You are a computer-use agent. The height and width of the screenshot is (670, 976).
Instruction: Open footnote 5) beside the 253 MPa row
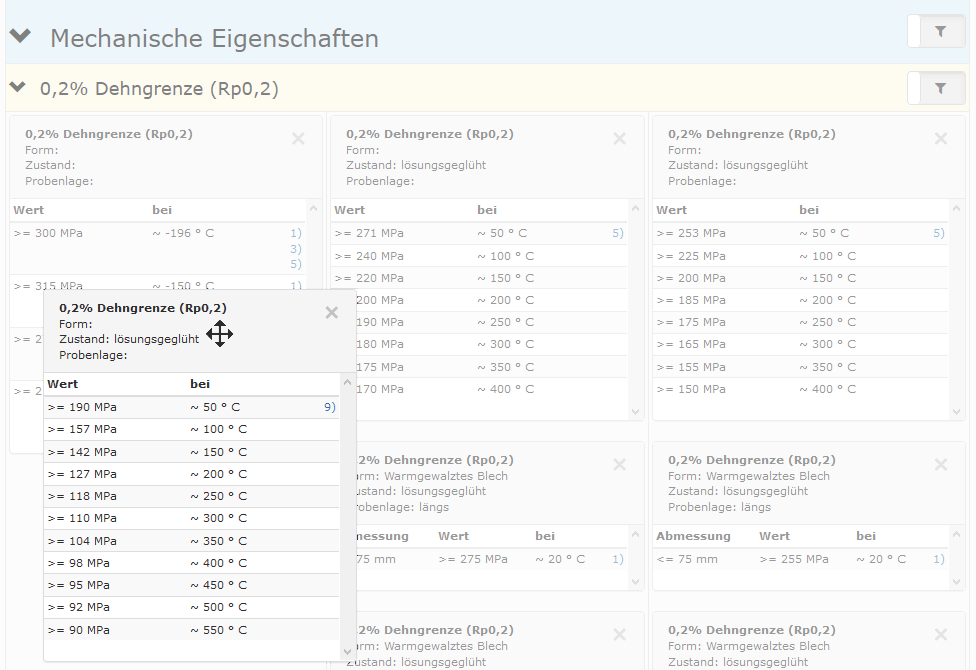(939, 233)
